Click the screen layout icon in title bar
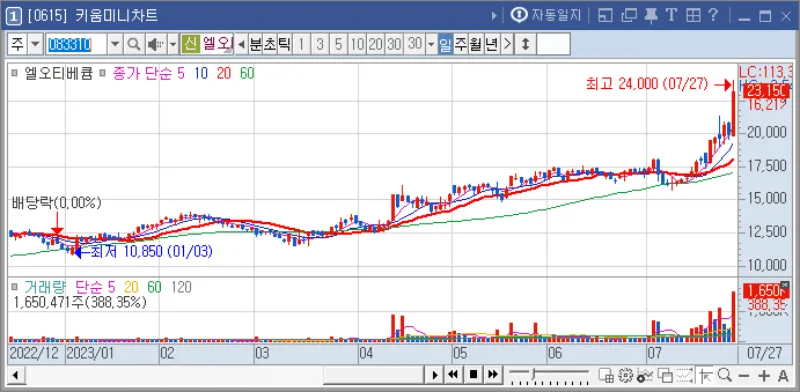Viewport: 800px width, 392px height. pyautogui.click(x=605, y=16)
